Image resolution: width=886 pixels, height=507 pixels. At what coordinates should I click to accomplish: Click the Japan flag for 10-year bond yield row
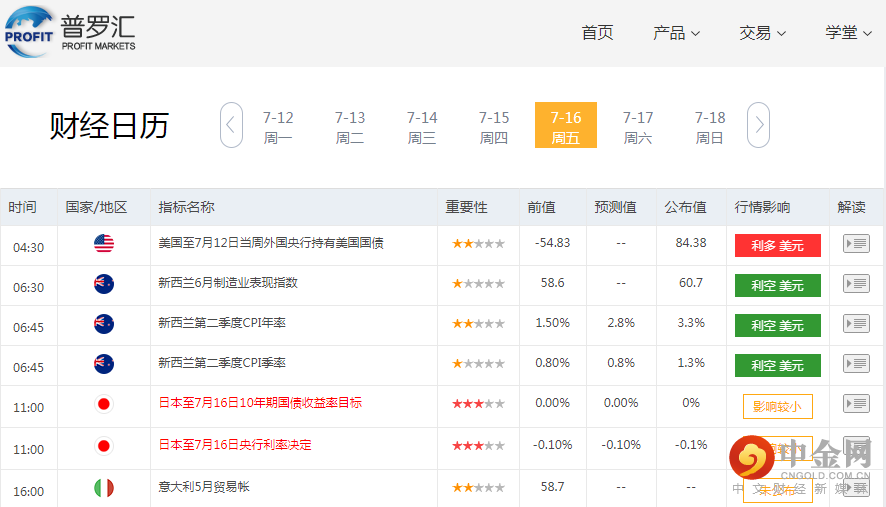pyautogui.click(x=104, y=404)
